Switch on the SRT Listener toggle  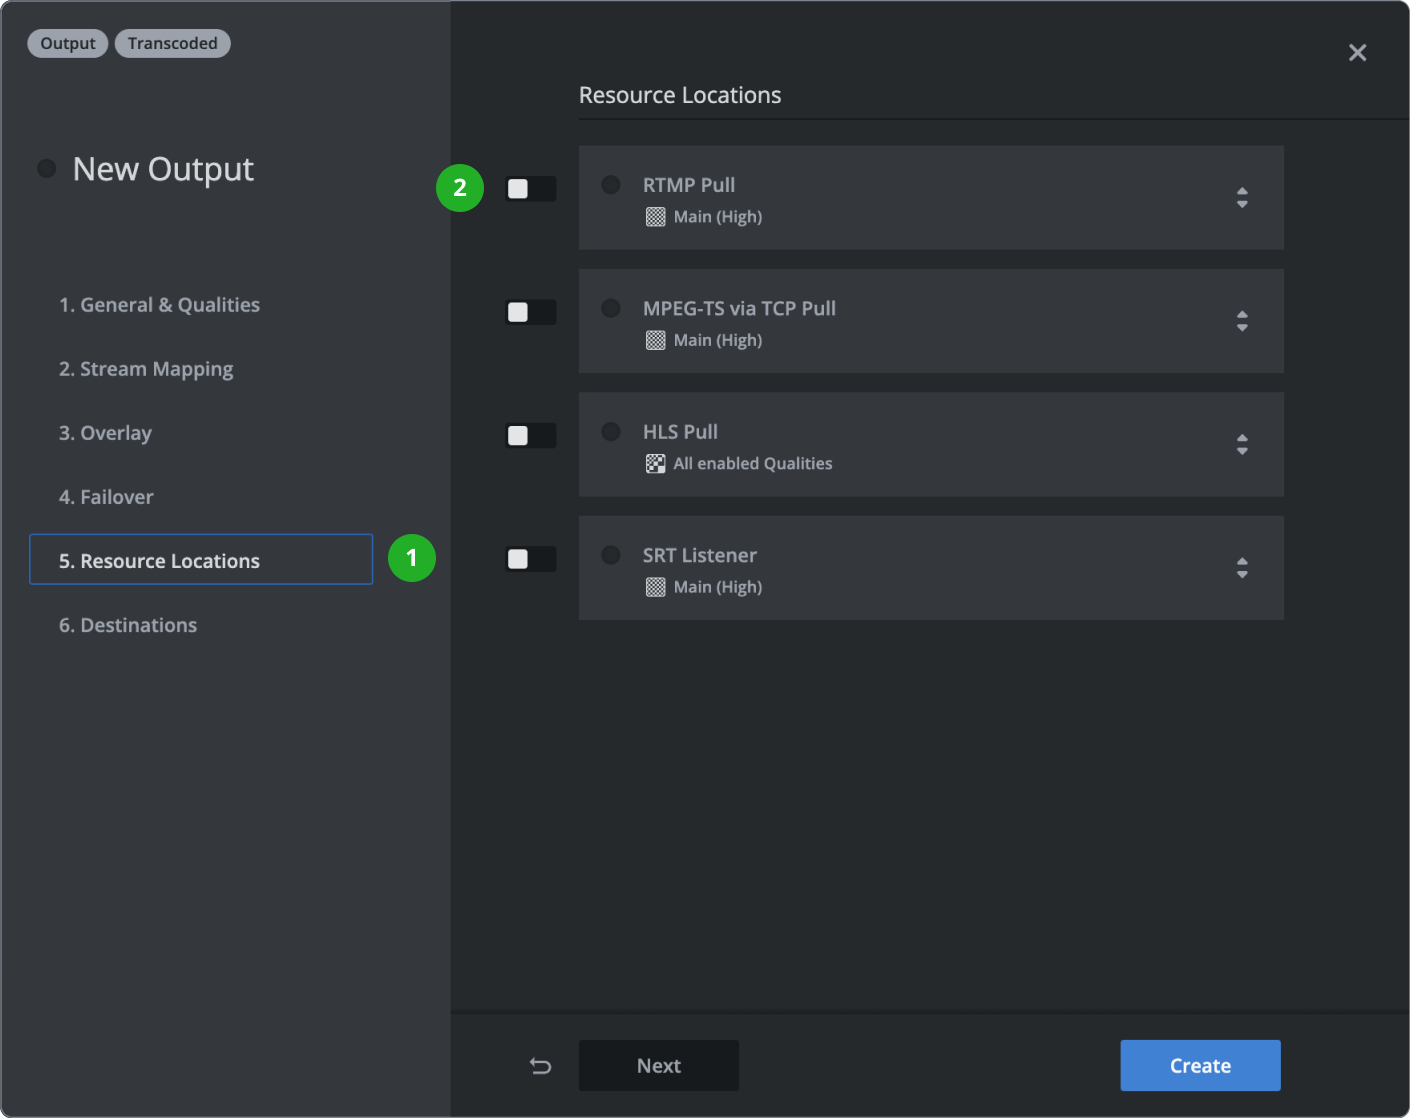[530, 559]
